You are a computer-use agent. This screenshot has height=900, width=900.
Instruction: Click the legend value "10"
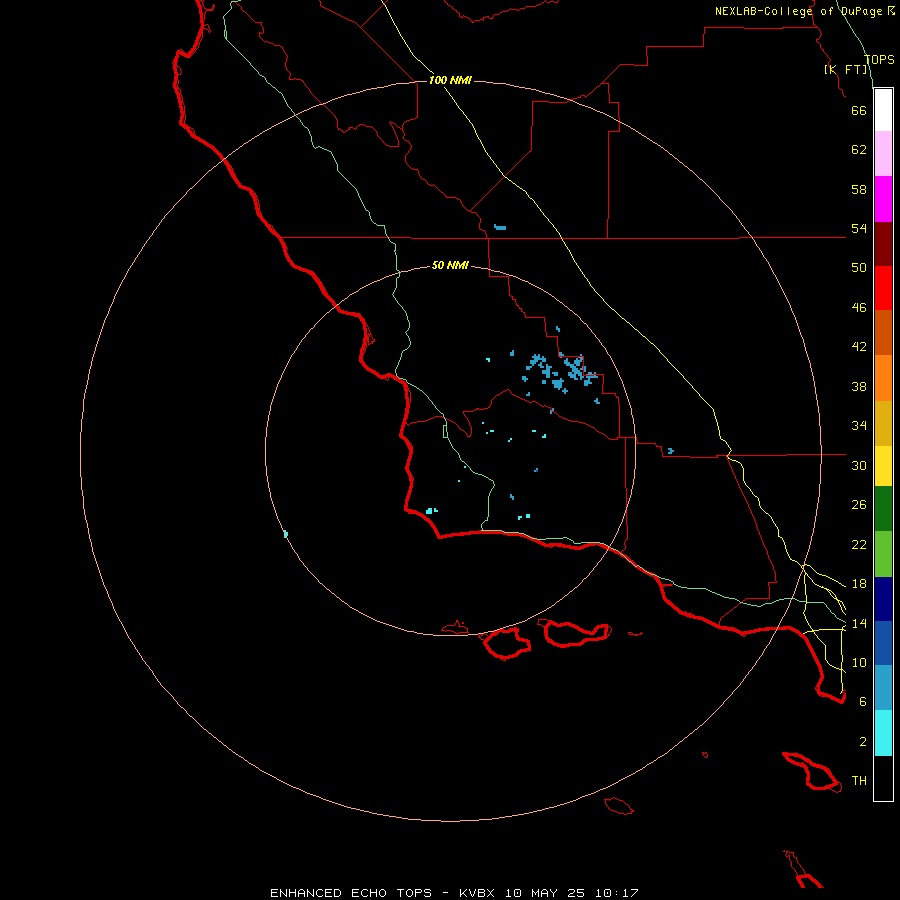click(859, 662)
